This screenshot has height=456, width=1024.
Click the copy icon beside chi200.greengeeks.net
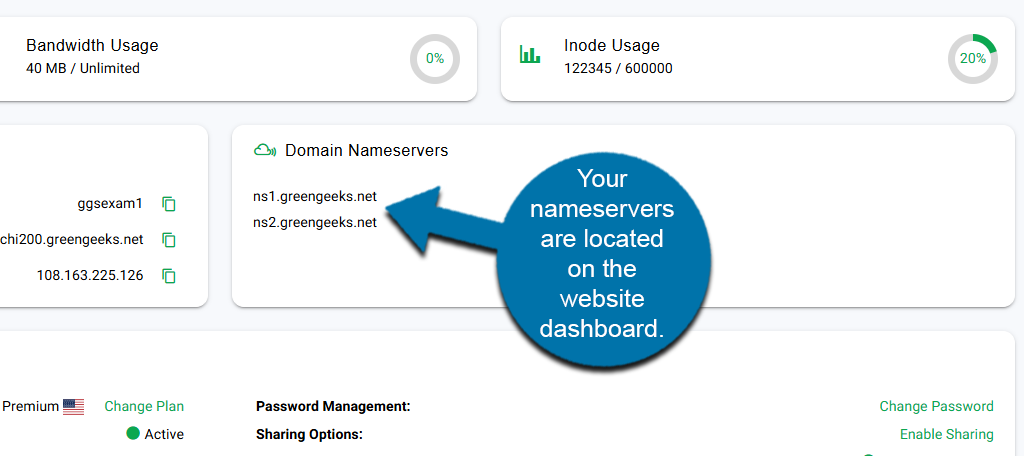point(169,240)
